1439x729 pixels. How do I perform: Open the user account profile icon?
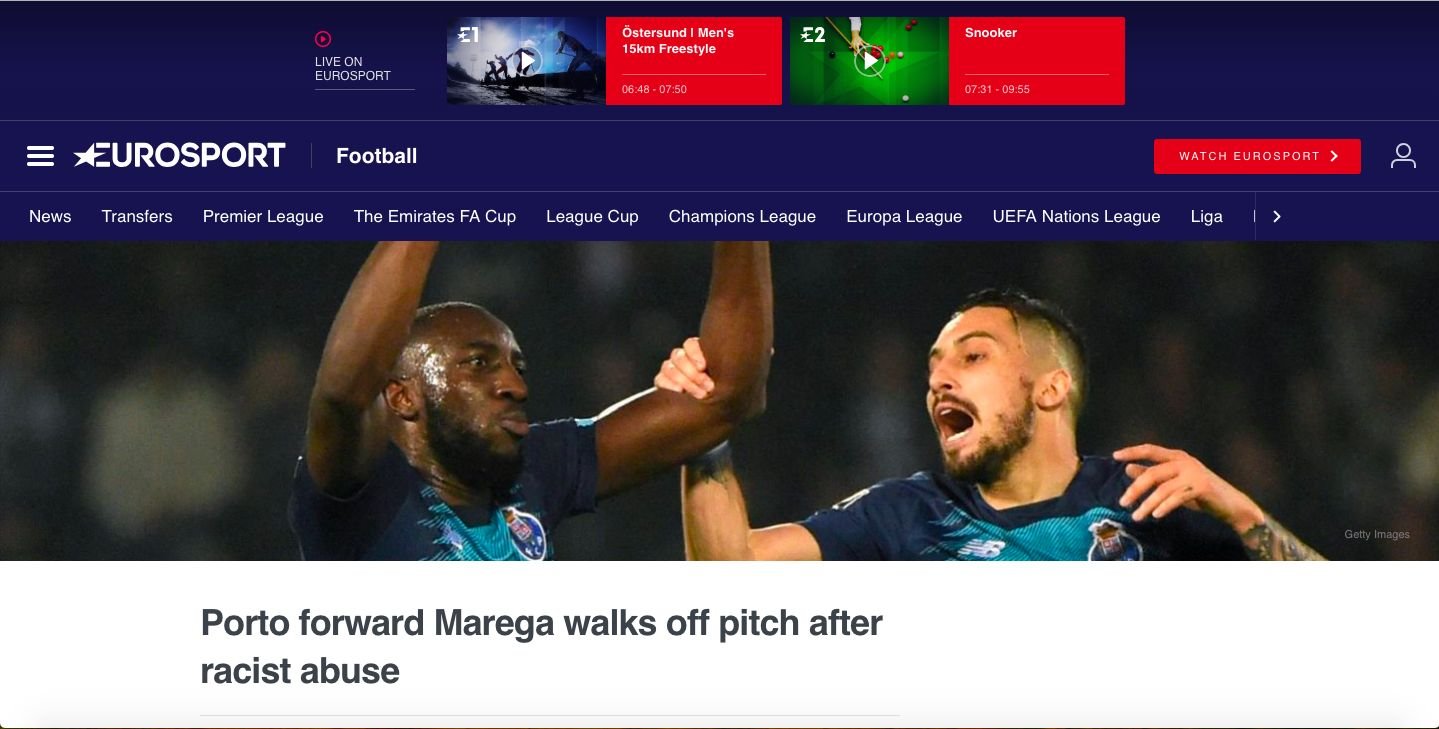[x=1403, y=156]
